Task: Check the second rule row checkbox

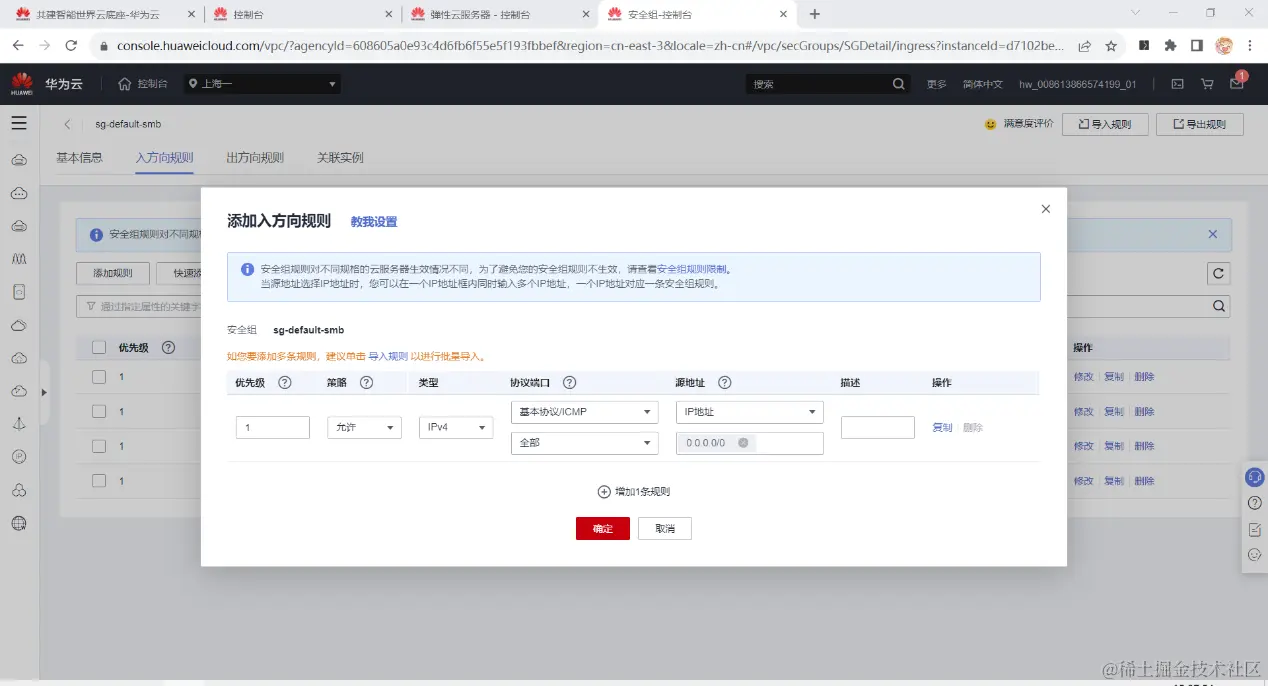Action: coord(99,411)
